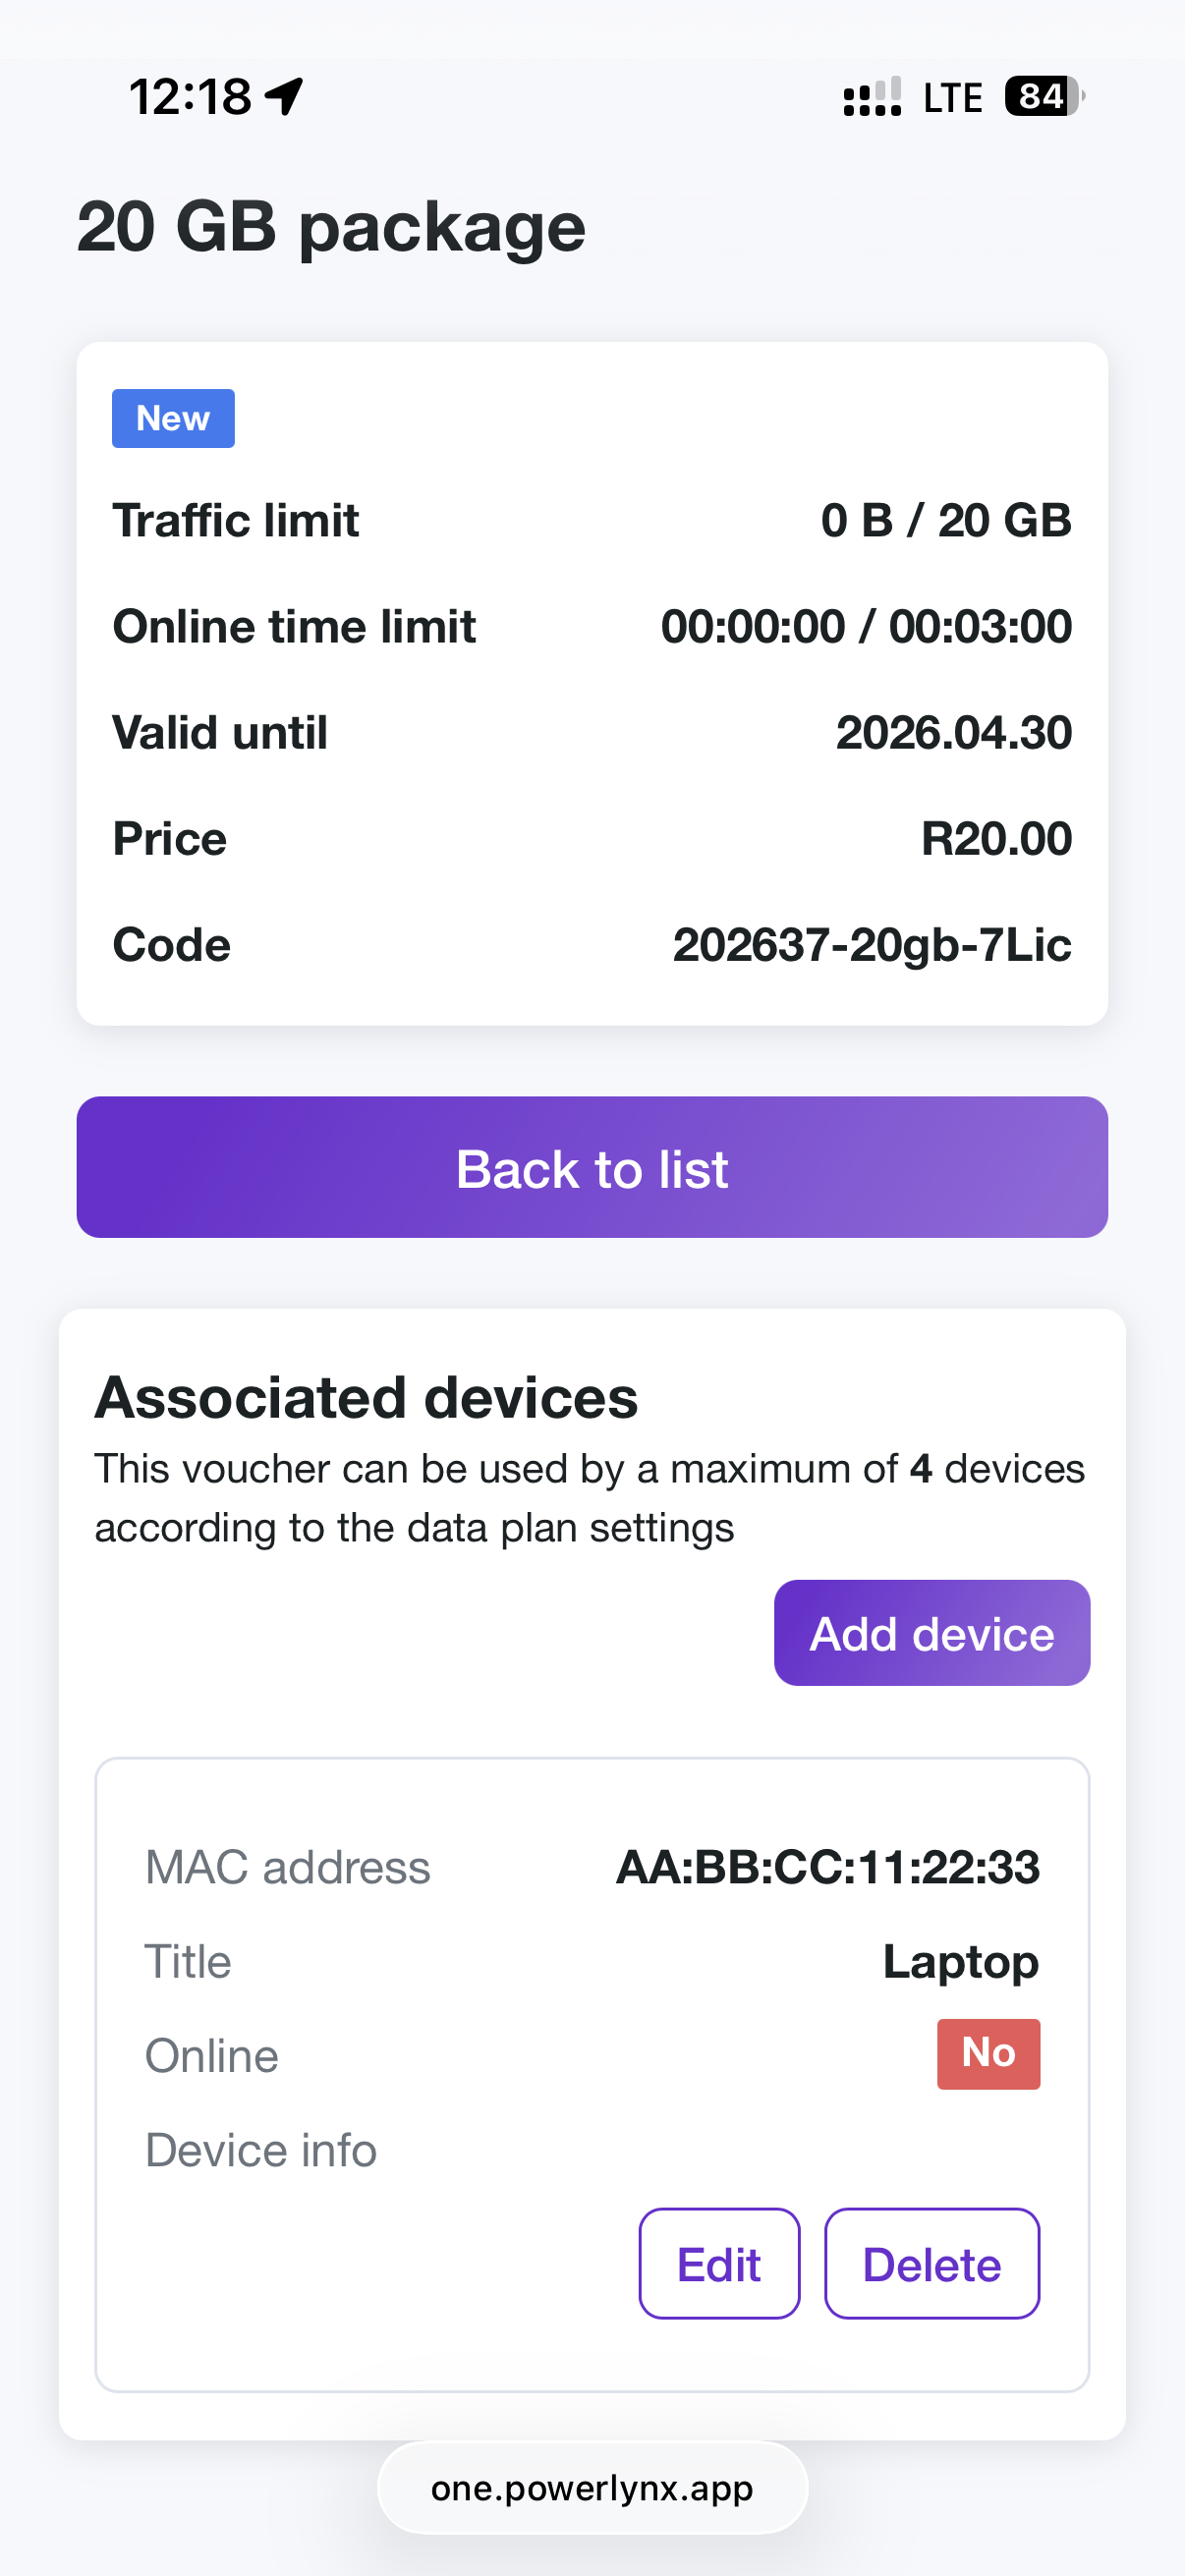Viewport: 1185px width, 2576px height.
Task: Tap the one.powerlynx.app address pill
Action: point(592,2487)
